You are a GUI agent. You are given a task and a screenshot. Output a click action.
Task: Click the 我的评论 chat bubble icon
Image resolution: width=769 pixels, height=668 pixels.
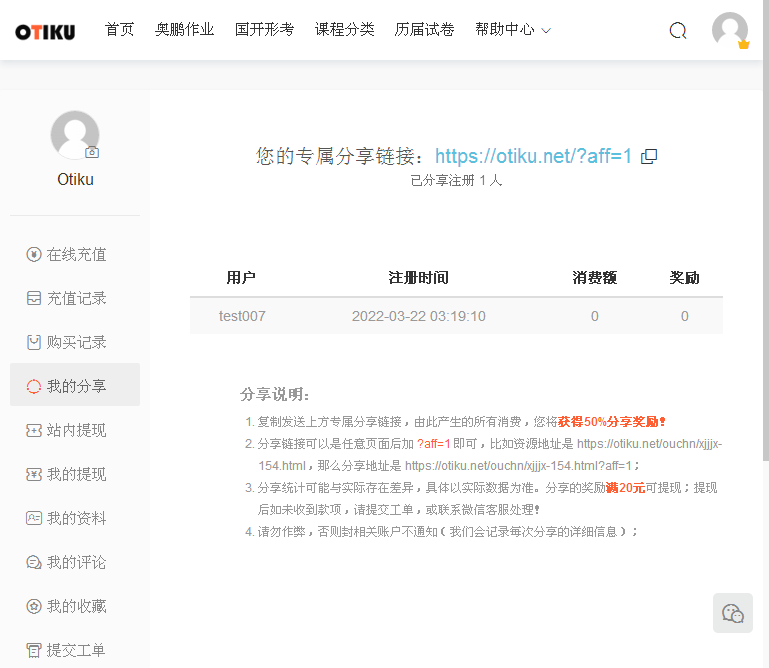pyautogui.click(x=33, y=562)
